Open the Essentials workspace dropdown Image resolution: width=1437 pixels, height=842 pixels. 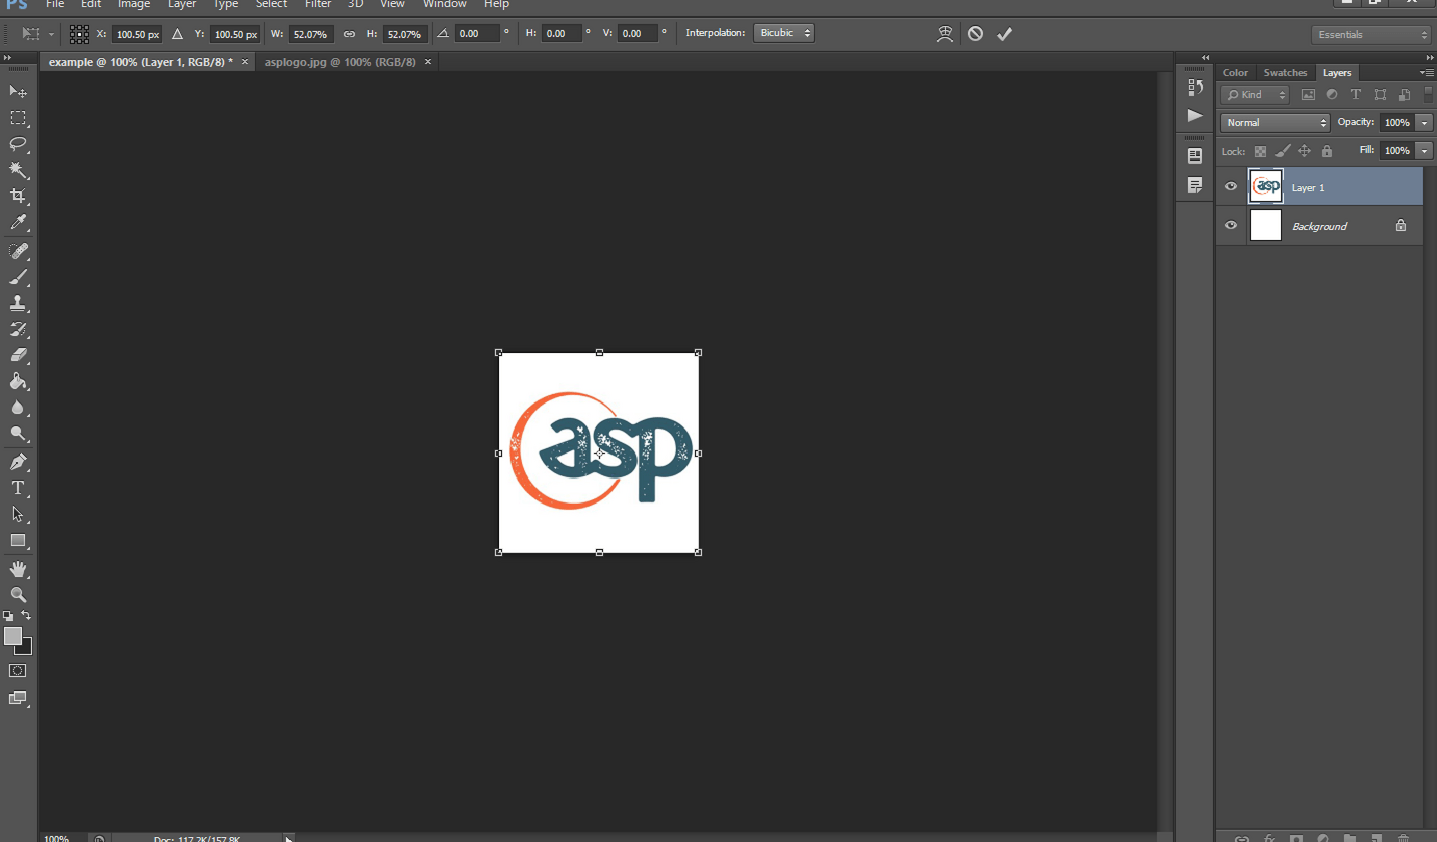[1372, 35]
